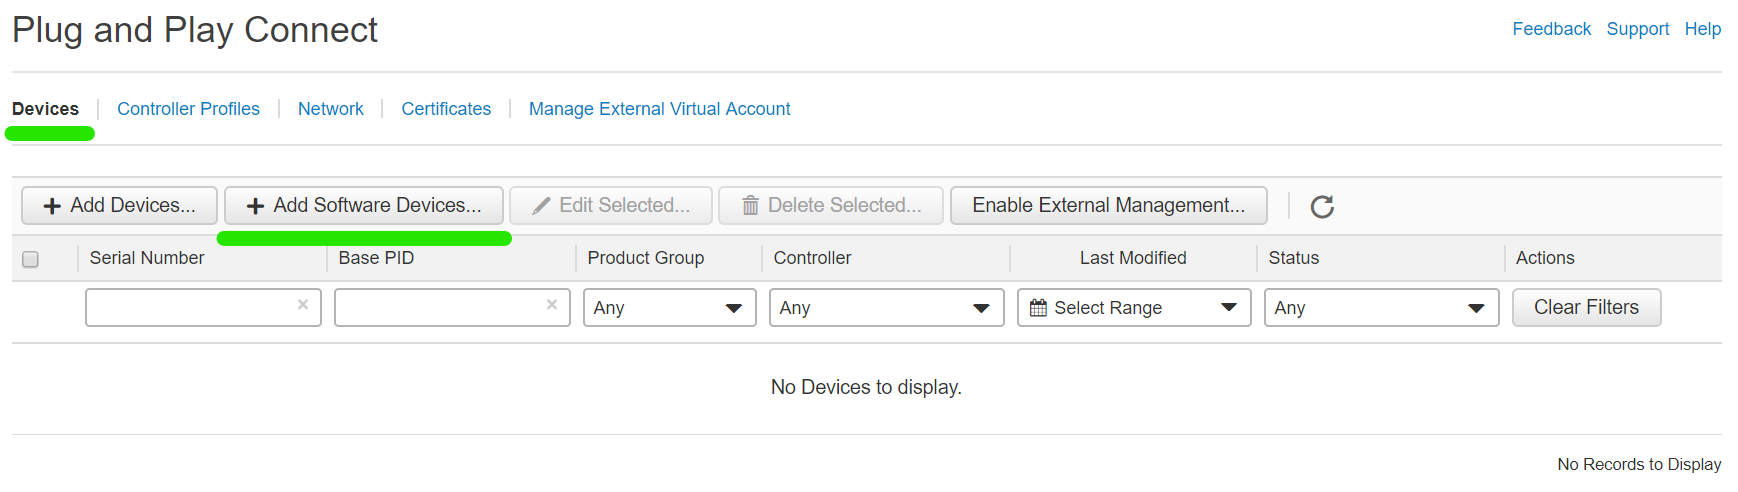This screenshot has height=492, width=1738.
Task: Toggle the select-all devices checkbox
Action: tap(30, 259)
